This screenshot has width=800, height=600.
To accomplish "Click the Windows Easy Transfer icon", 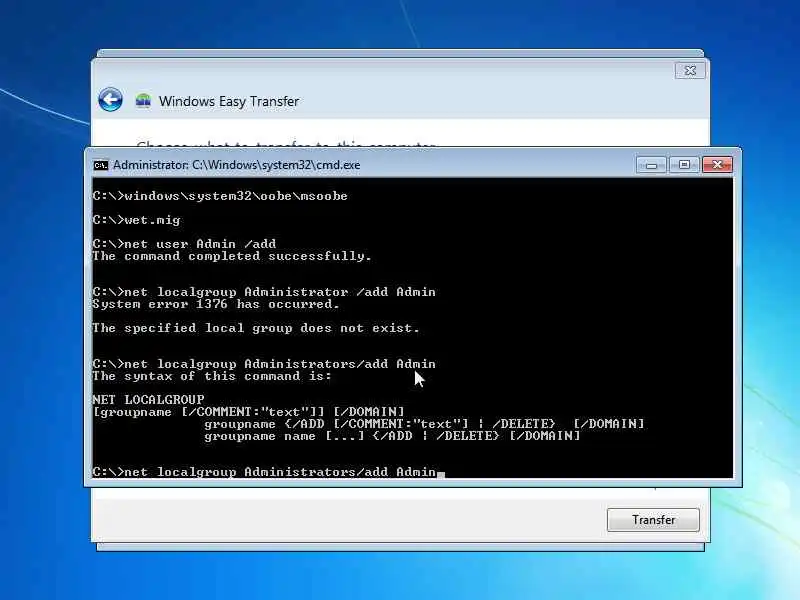I will 143,101.
